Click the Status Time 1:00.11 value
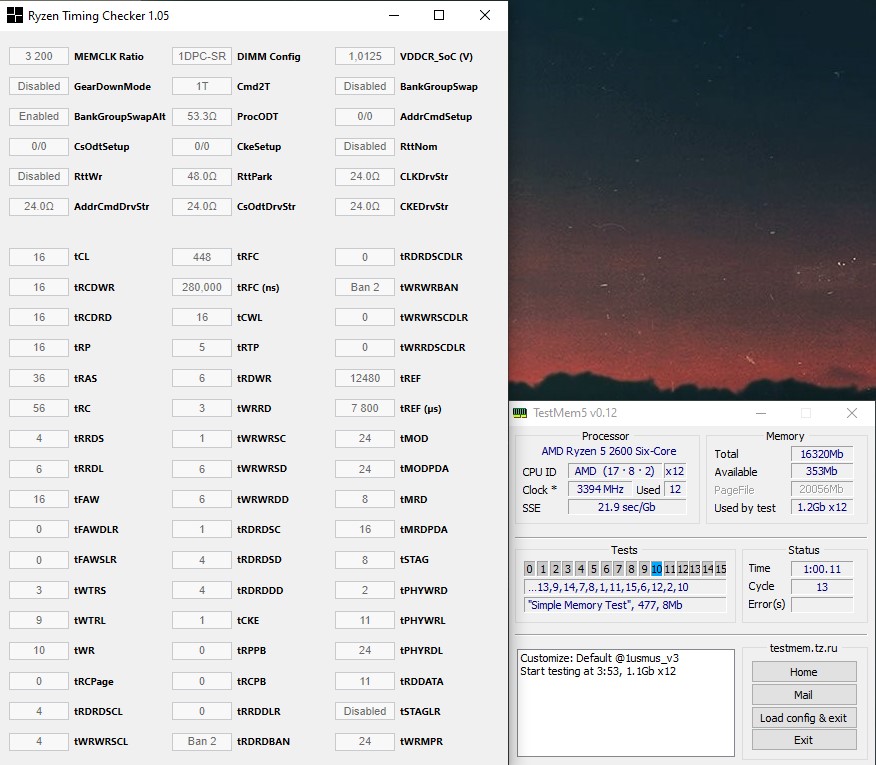 822,569
